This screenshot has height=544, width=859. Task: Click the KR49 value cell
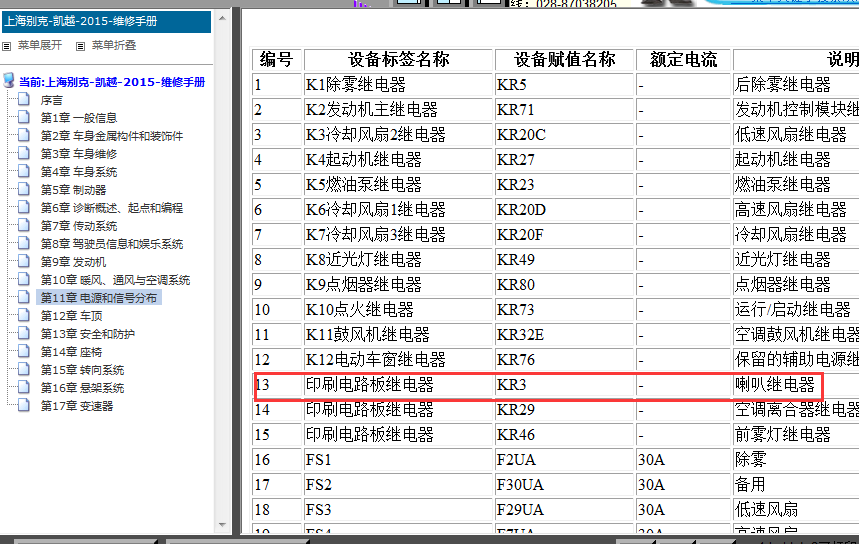click(564, 260)
